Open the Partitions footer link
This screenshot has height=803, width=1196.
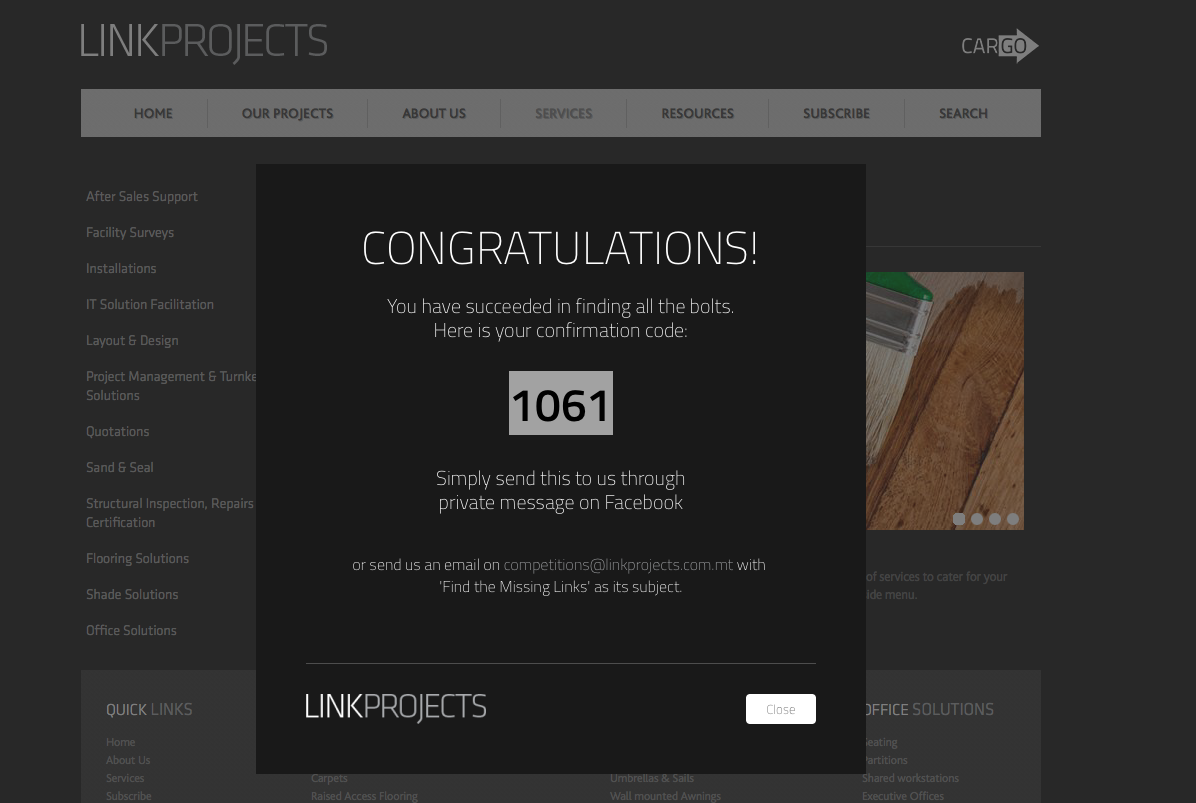887,760
